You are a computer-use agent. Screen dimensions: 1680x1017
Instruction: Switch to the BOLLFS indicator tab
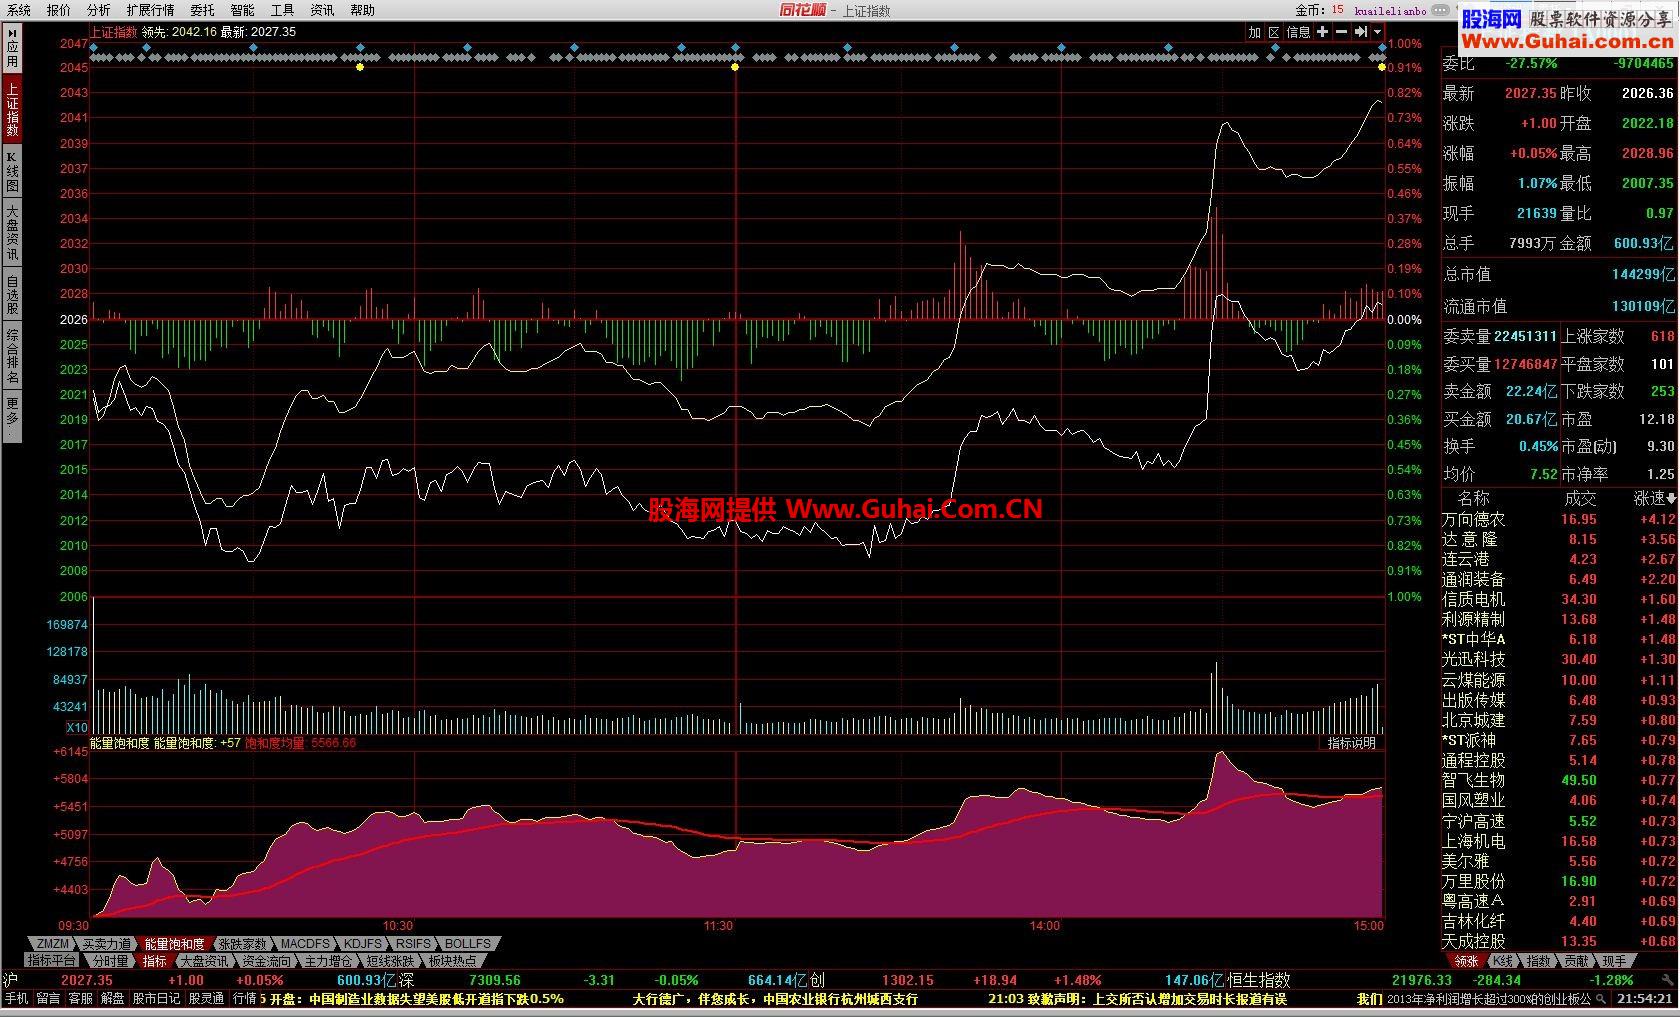[x=468, y=944]
